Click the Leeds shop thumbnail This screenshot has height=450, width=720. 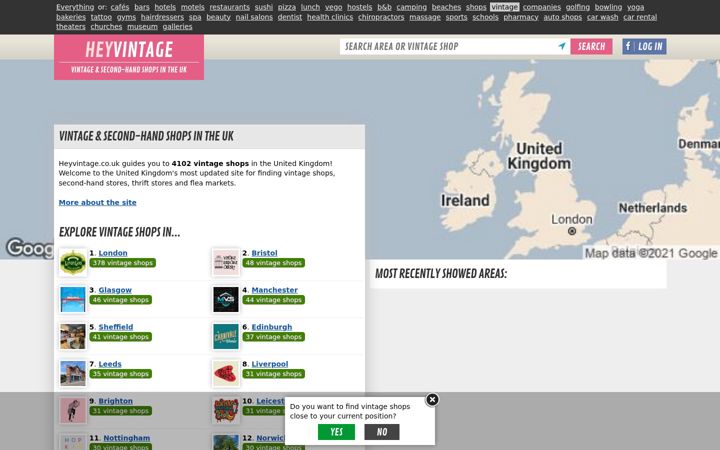click(73, 373)
